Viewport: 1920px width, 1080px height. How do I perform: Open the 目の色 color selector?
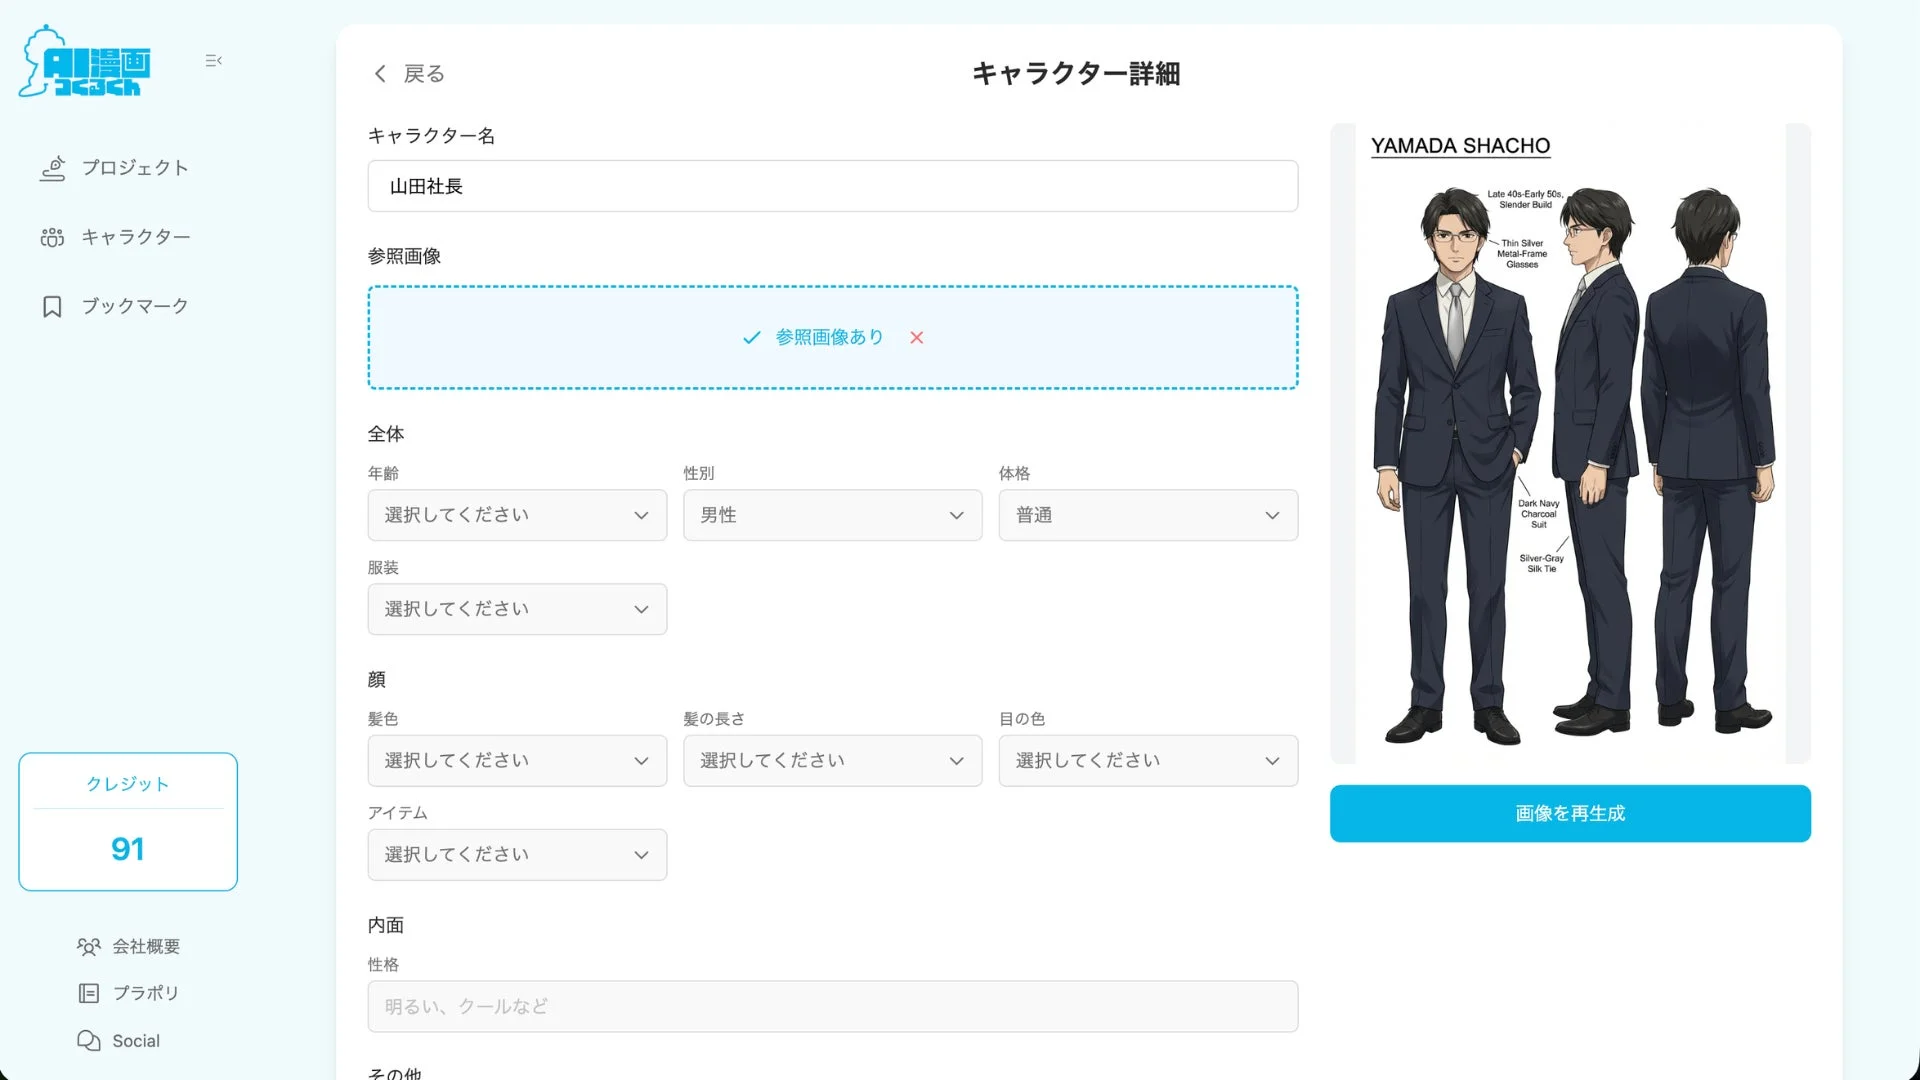1147,760
